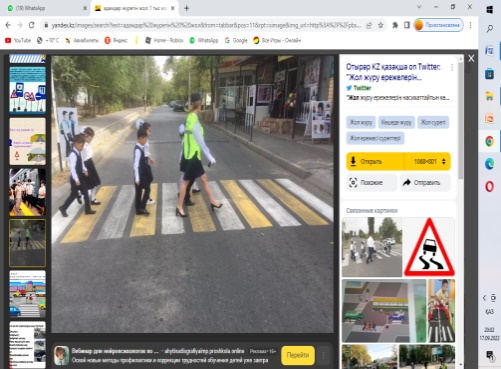Expand tab search chevron in title bar
501x369 pixels.
[419, 7]
